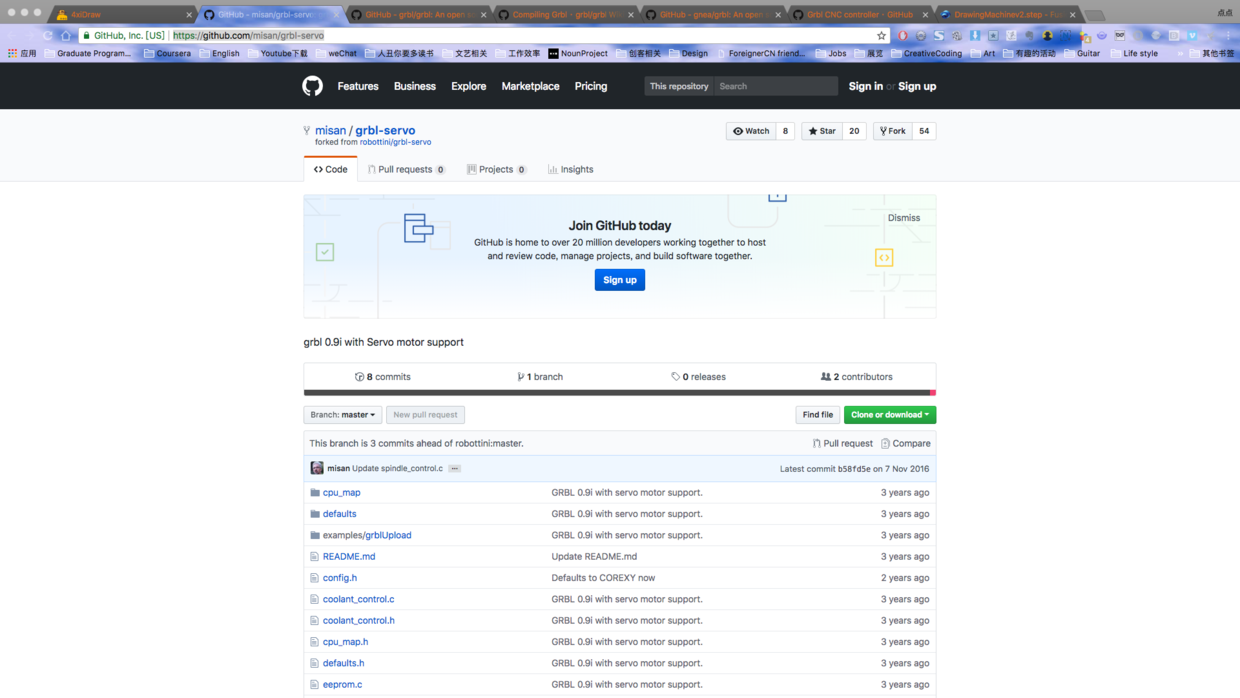The height and width of the screenshot is (698, 1240).
Task: Open the coolant_control.h file
Action: tap(358, 621)
